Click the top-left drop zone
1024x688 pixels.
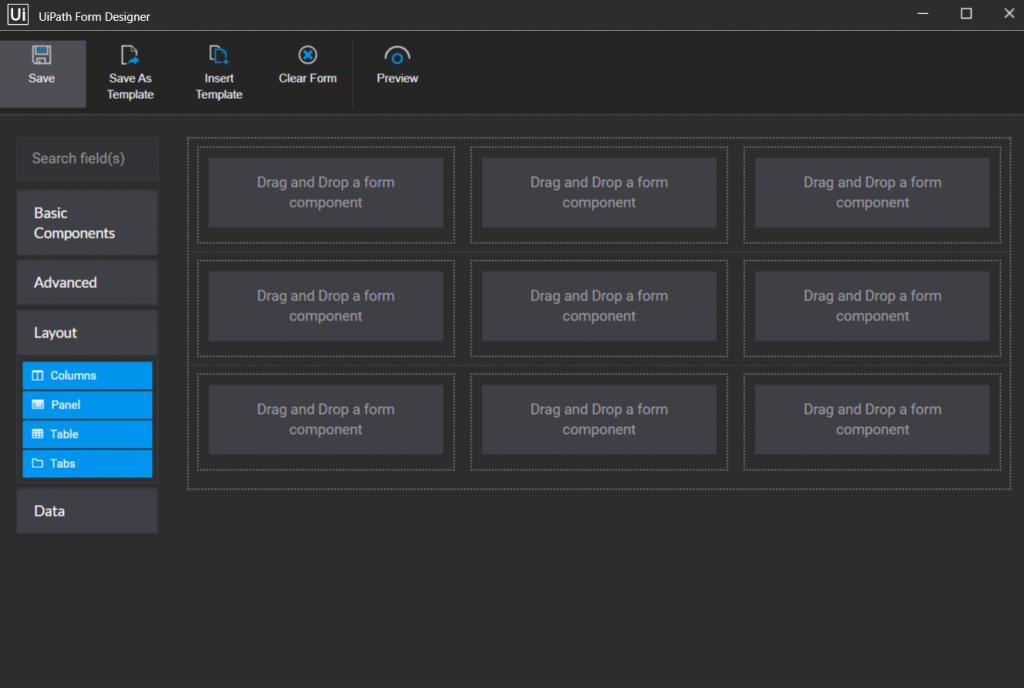point(325,192)
